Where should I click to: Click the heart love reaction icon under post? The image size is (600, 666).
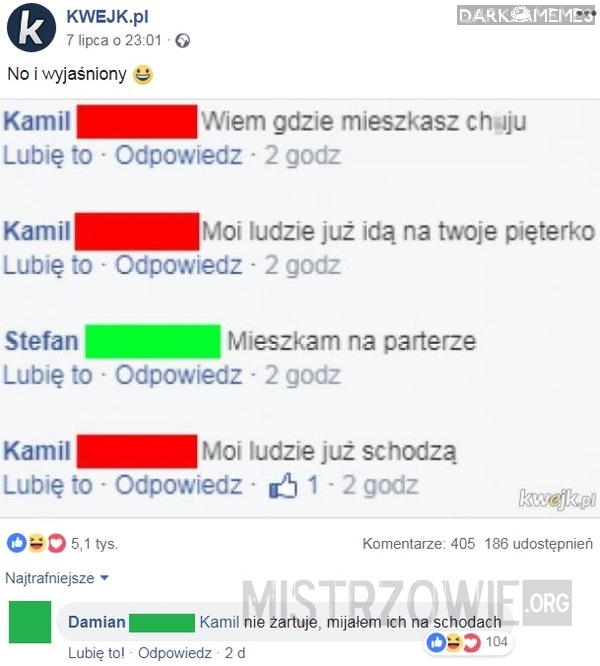coord(56,543)
